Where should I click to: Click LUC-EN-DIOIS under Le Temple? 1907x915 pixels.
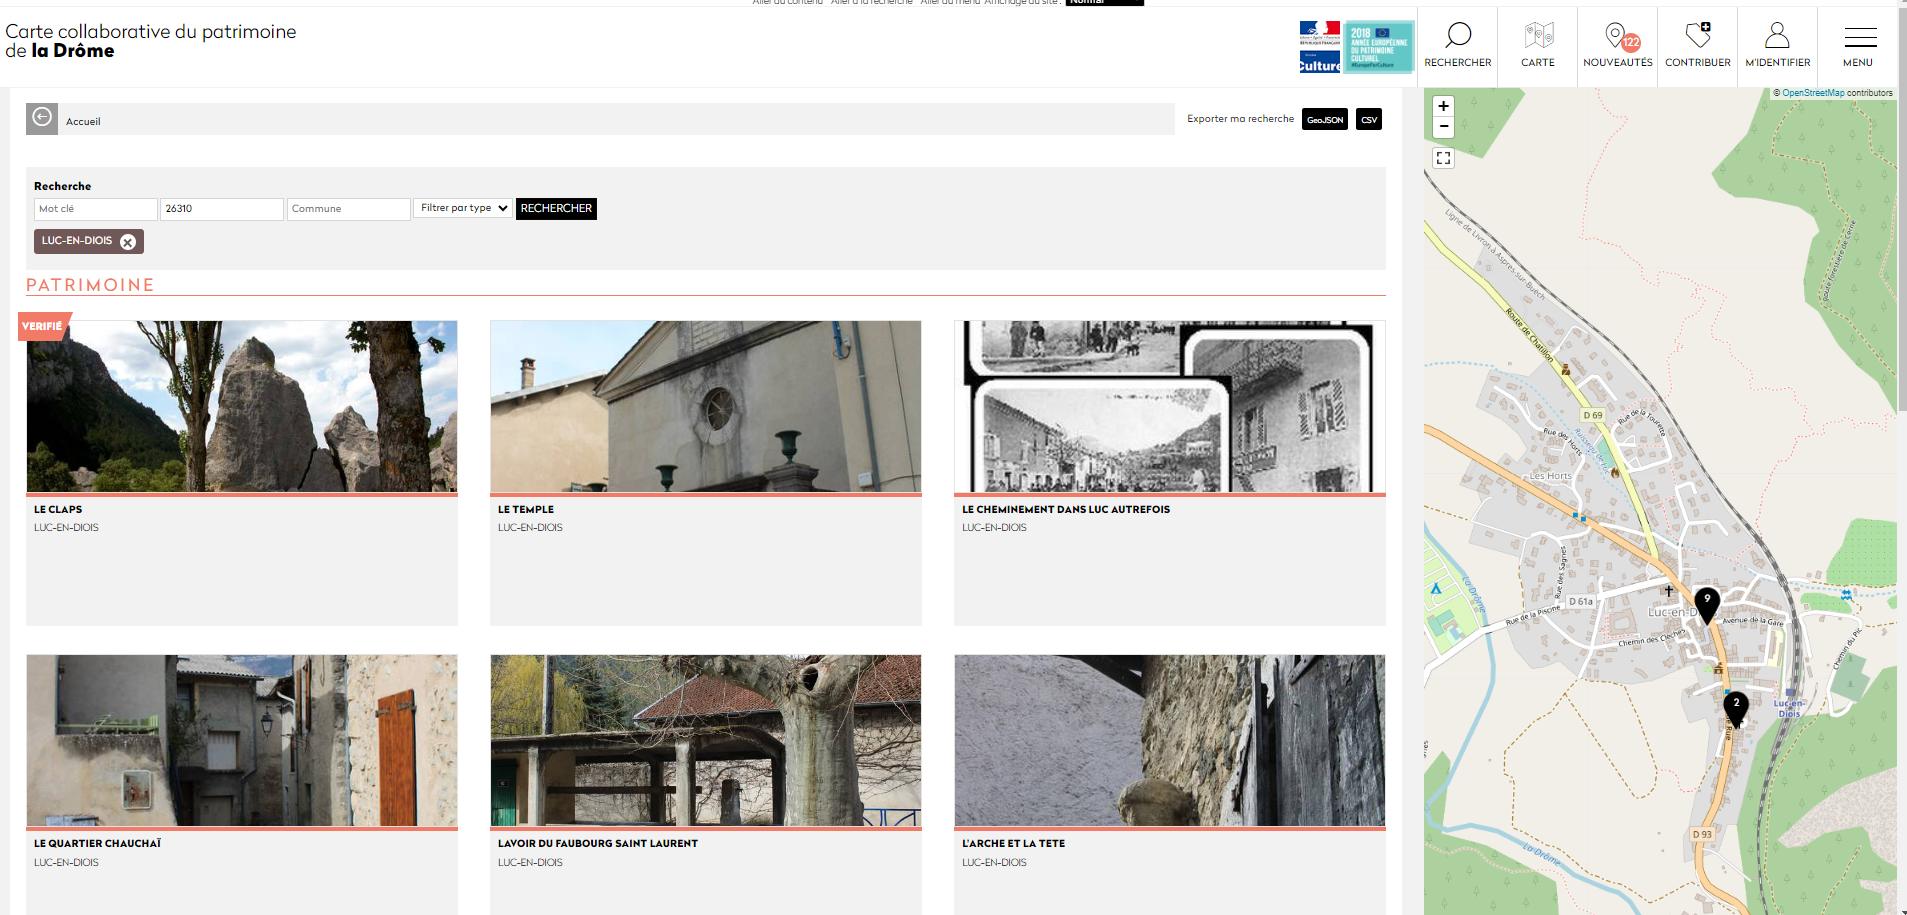coord(530,528)
